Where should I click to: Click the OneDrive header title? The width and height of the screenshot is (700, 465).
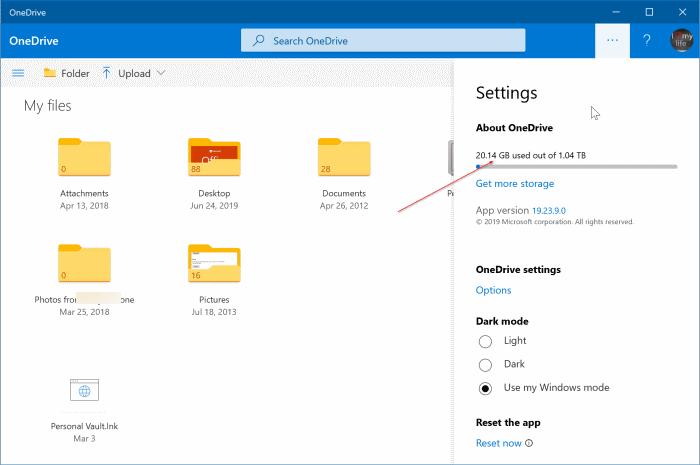(x=34, y=41)
